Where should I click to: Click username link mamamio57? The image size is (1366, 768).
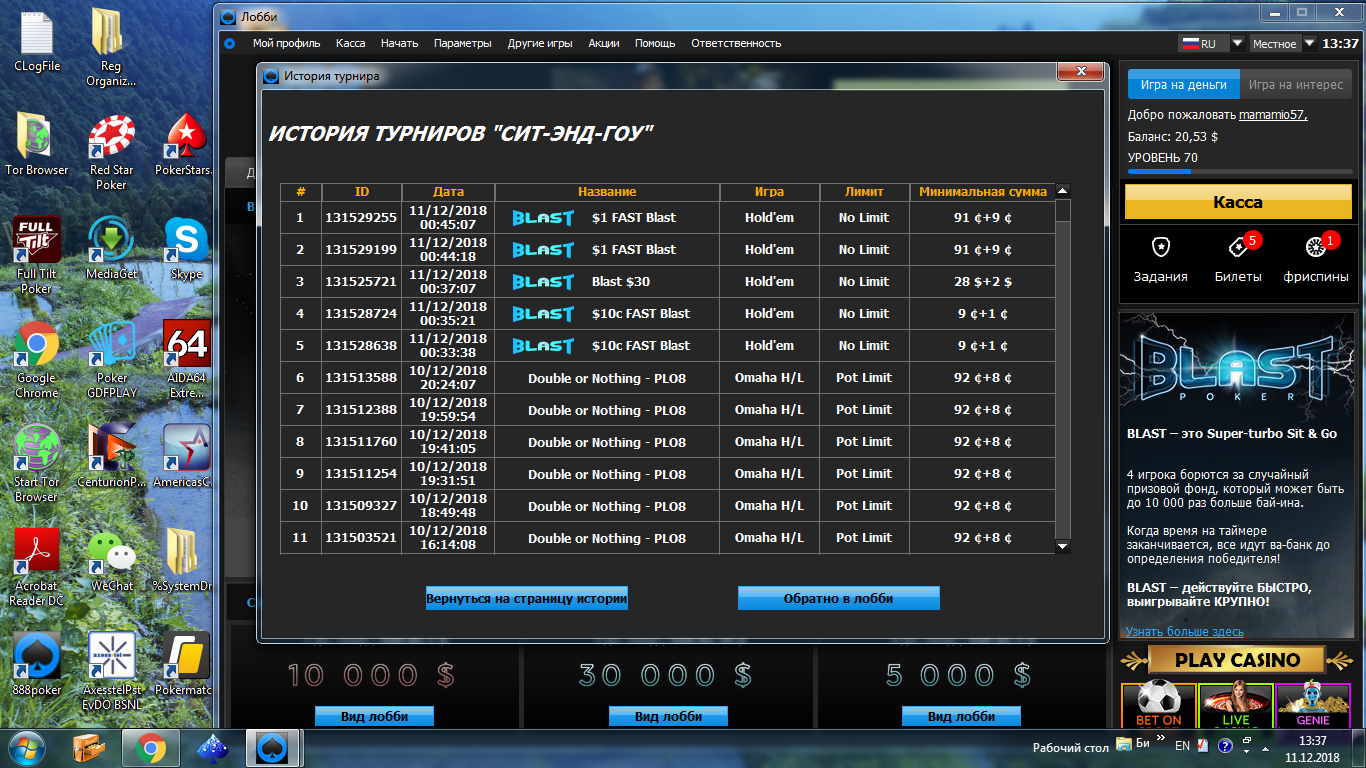(1273, 115)
